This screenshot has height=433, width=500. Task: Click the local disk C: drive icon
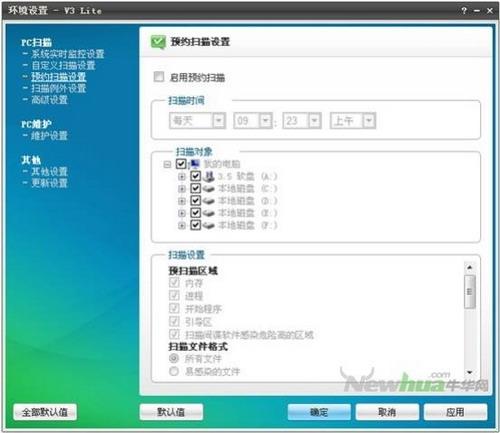point(209,189)
